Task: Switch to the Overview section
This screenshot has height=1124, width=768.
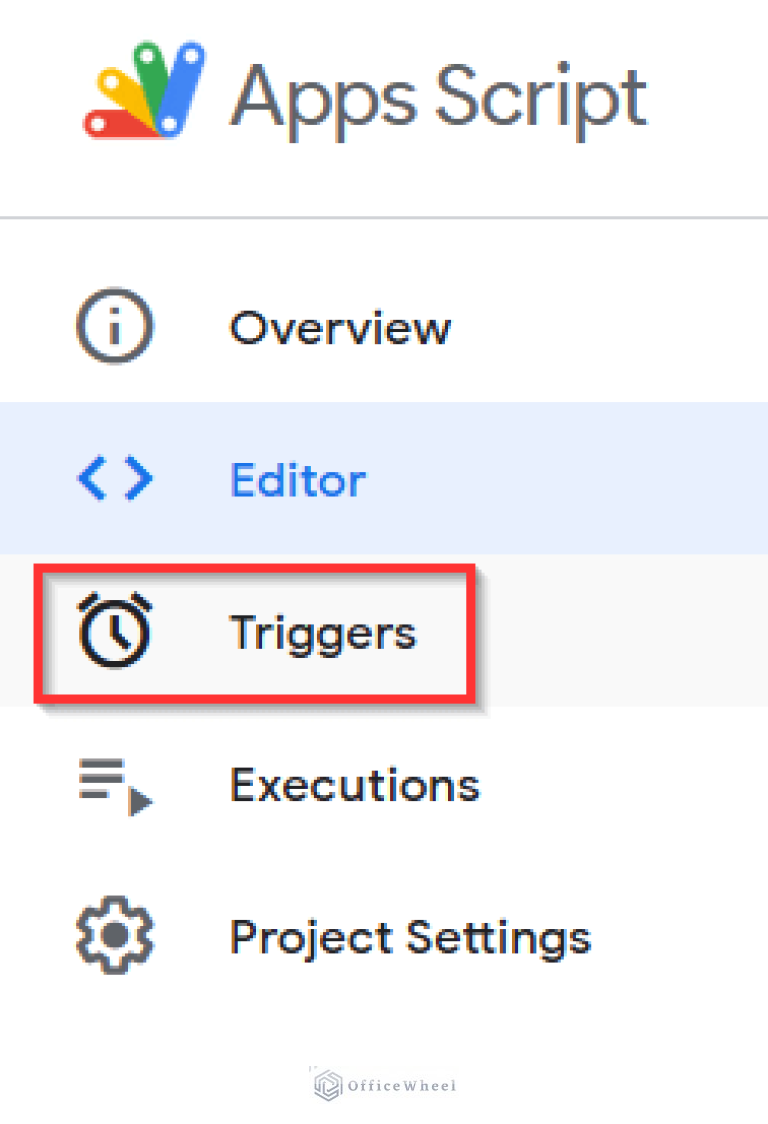Action: tap(340, 327)
